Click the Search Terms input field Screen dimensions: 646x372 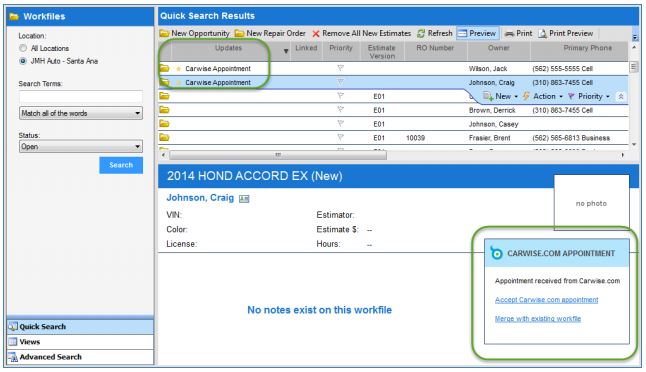coord(81,97)
